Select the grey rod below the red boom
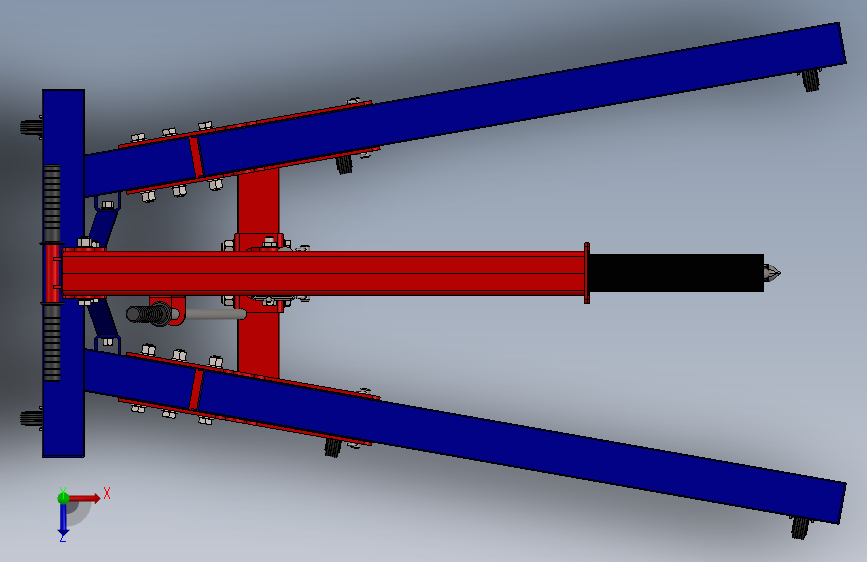The width and height of the screenshot is (867, 562). (x=216, y=314)
